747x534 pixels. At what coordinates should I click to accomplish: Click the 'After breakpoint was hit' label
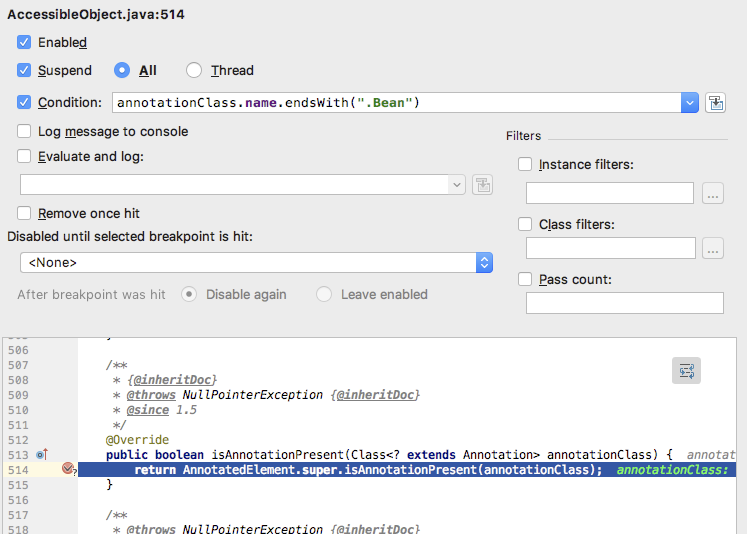(91, 294)
